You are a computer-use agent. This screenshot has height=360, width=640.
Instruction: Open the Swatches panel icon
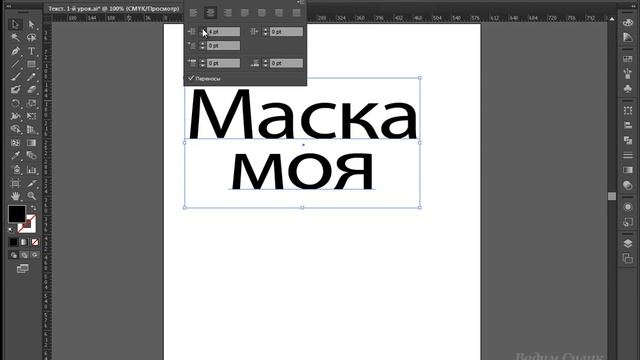tap(628, 60)
